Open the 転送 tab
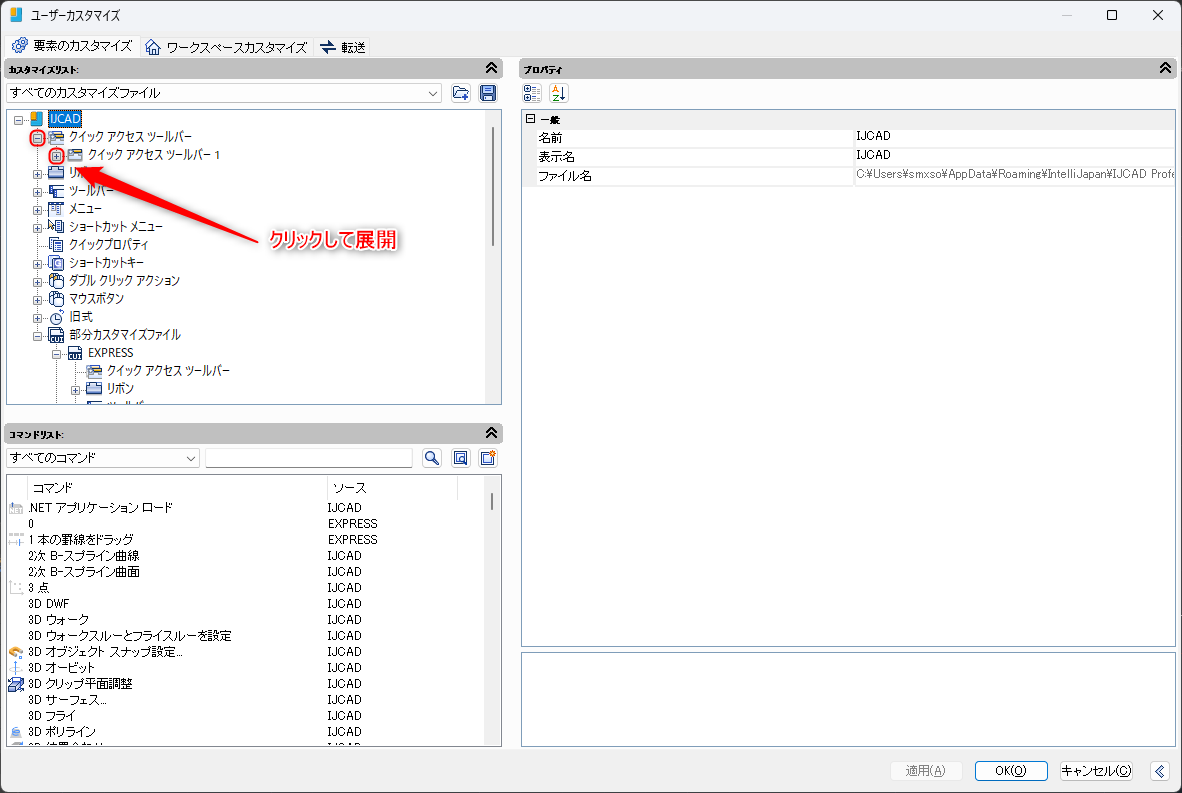Viewport: 1182px width, 793px height. (x=343, y=47)
